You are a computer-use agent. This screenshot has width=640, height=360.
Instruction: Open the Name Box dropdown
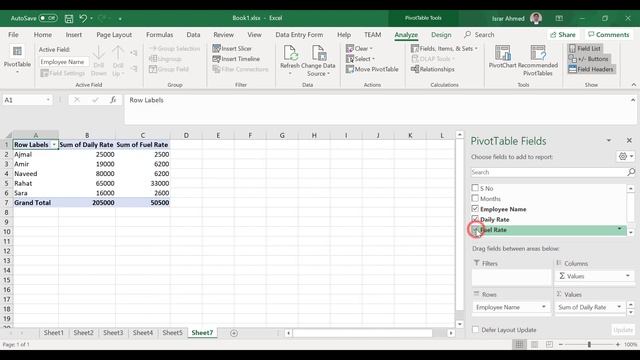tap(48, 100)
